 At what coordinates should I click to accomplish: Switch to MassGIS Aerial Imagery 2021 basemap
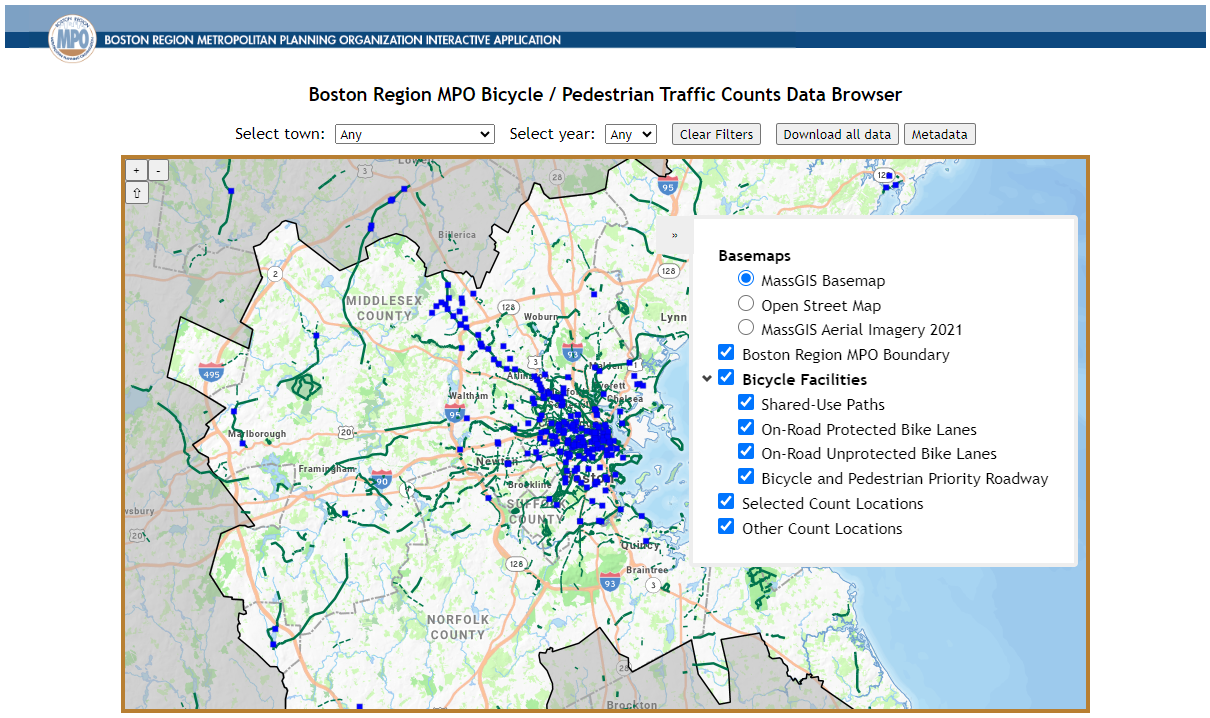tap(745, 328)
